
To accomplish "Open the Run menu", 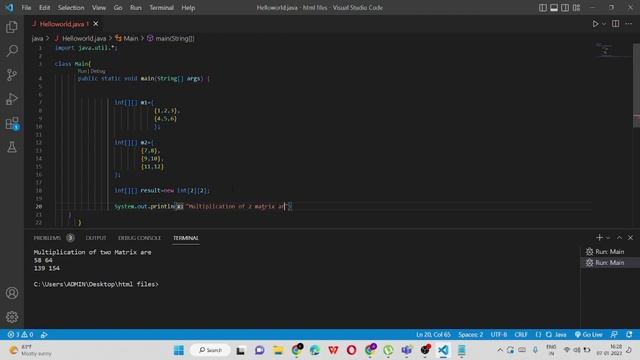I will 136,7.
